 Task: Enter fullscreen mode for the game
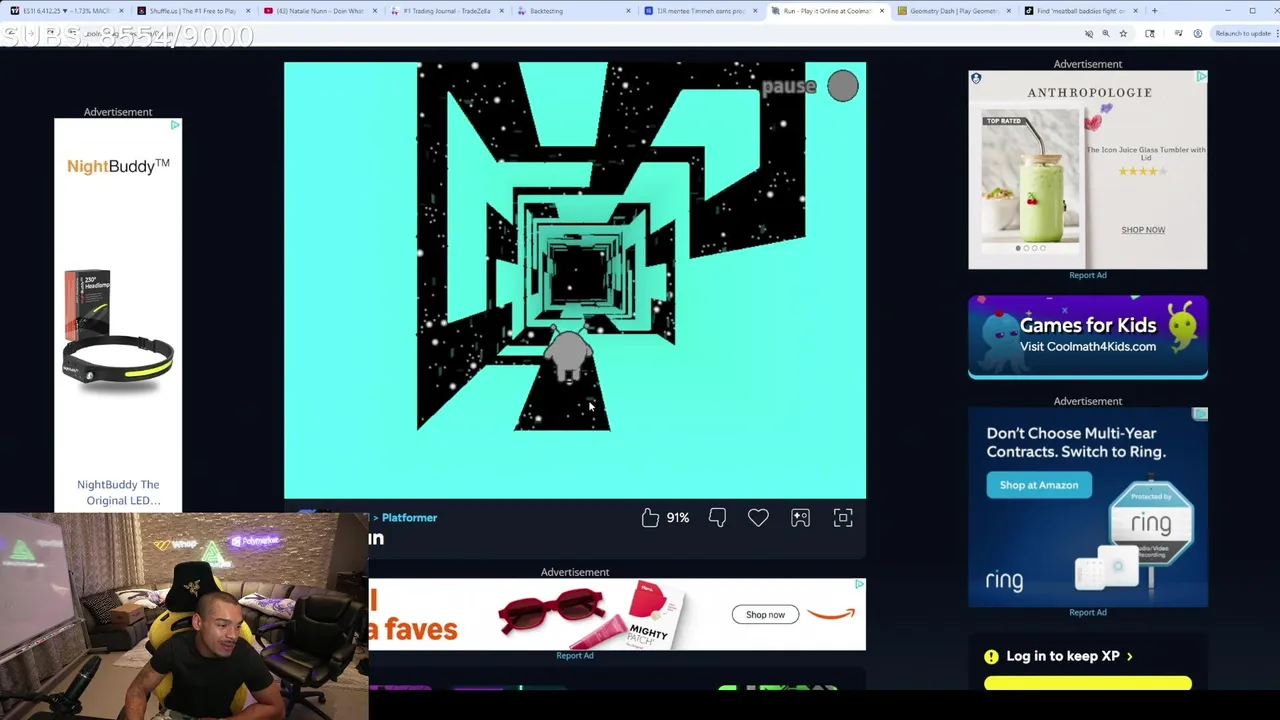(843, 518)
